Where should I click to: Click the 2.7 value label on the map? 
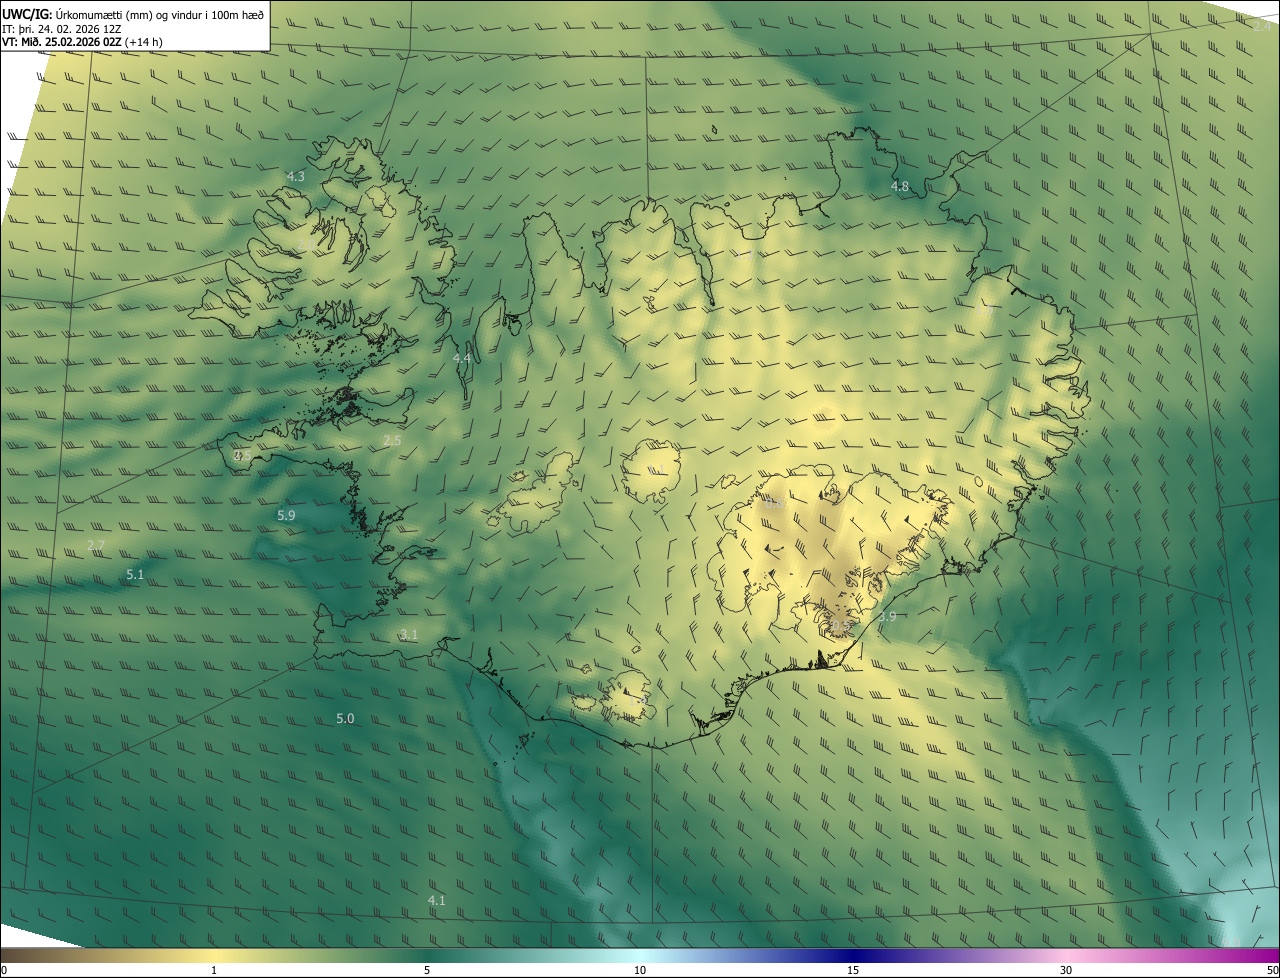(x=96, y=545)
